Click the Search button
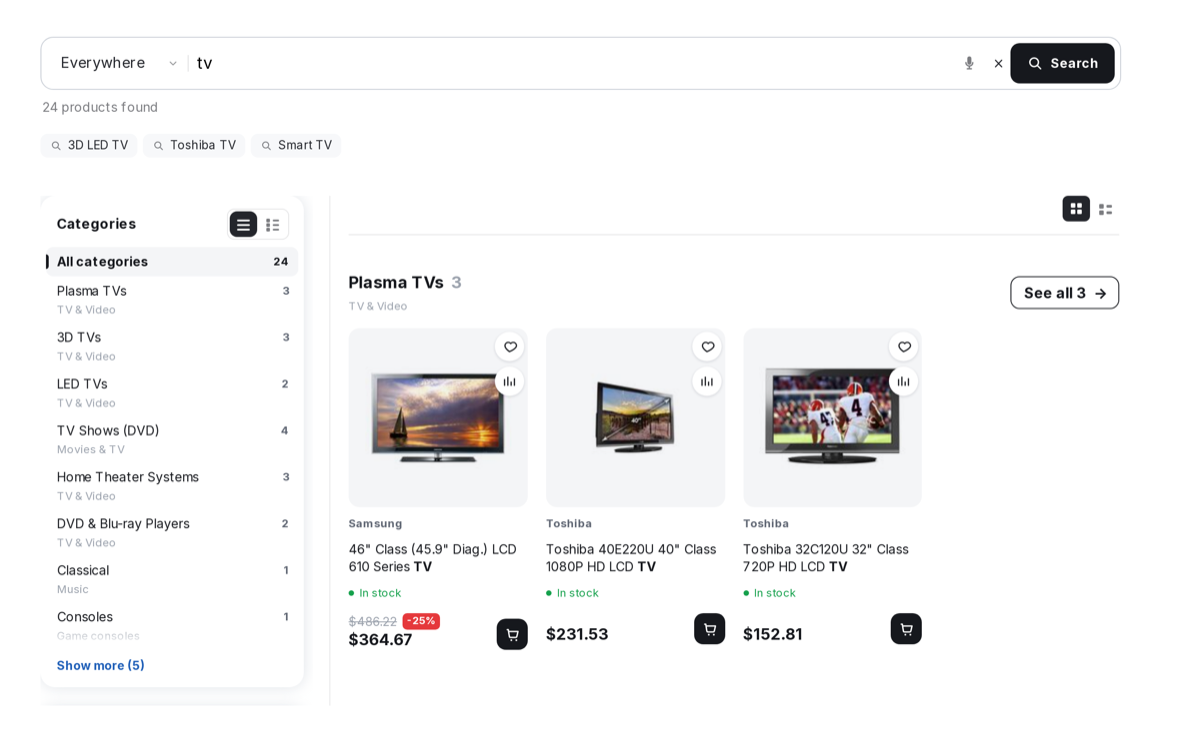 click(x=1062, y=63)
